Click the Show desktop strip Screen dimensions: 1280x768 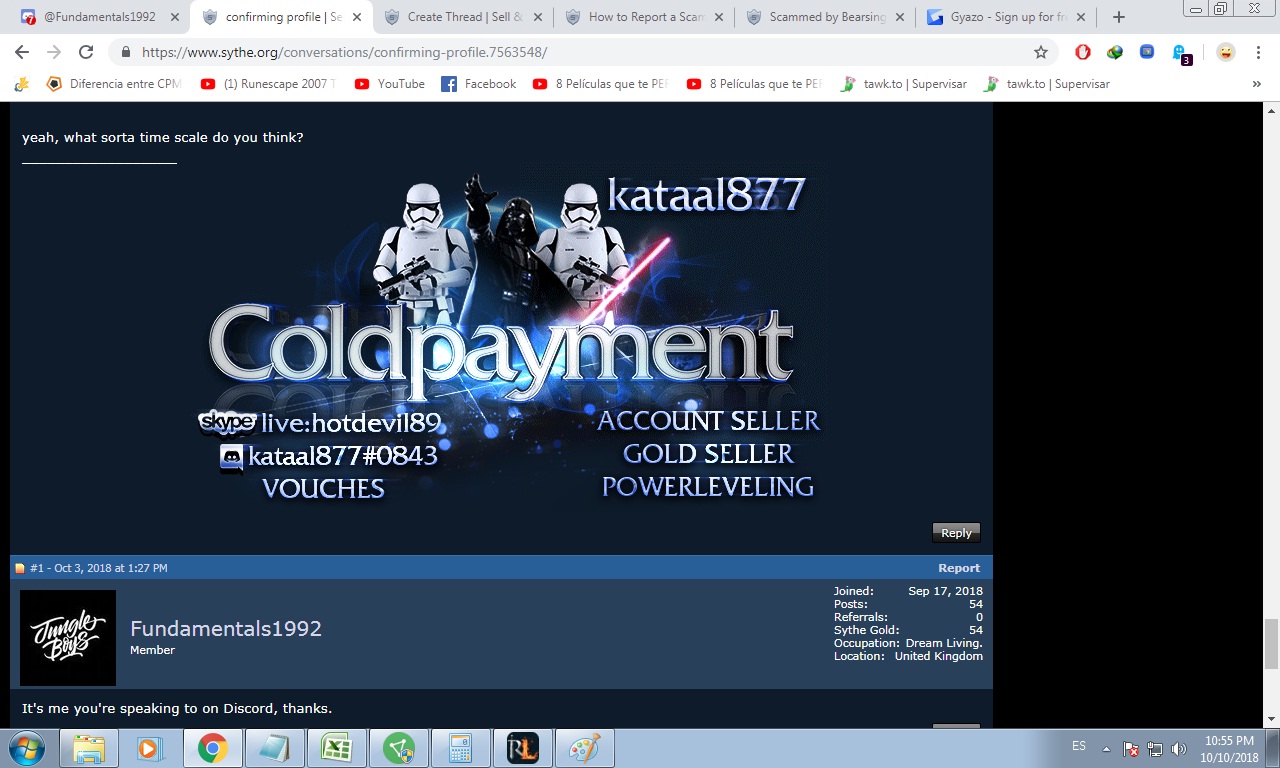[x=1272, y=749]
